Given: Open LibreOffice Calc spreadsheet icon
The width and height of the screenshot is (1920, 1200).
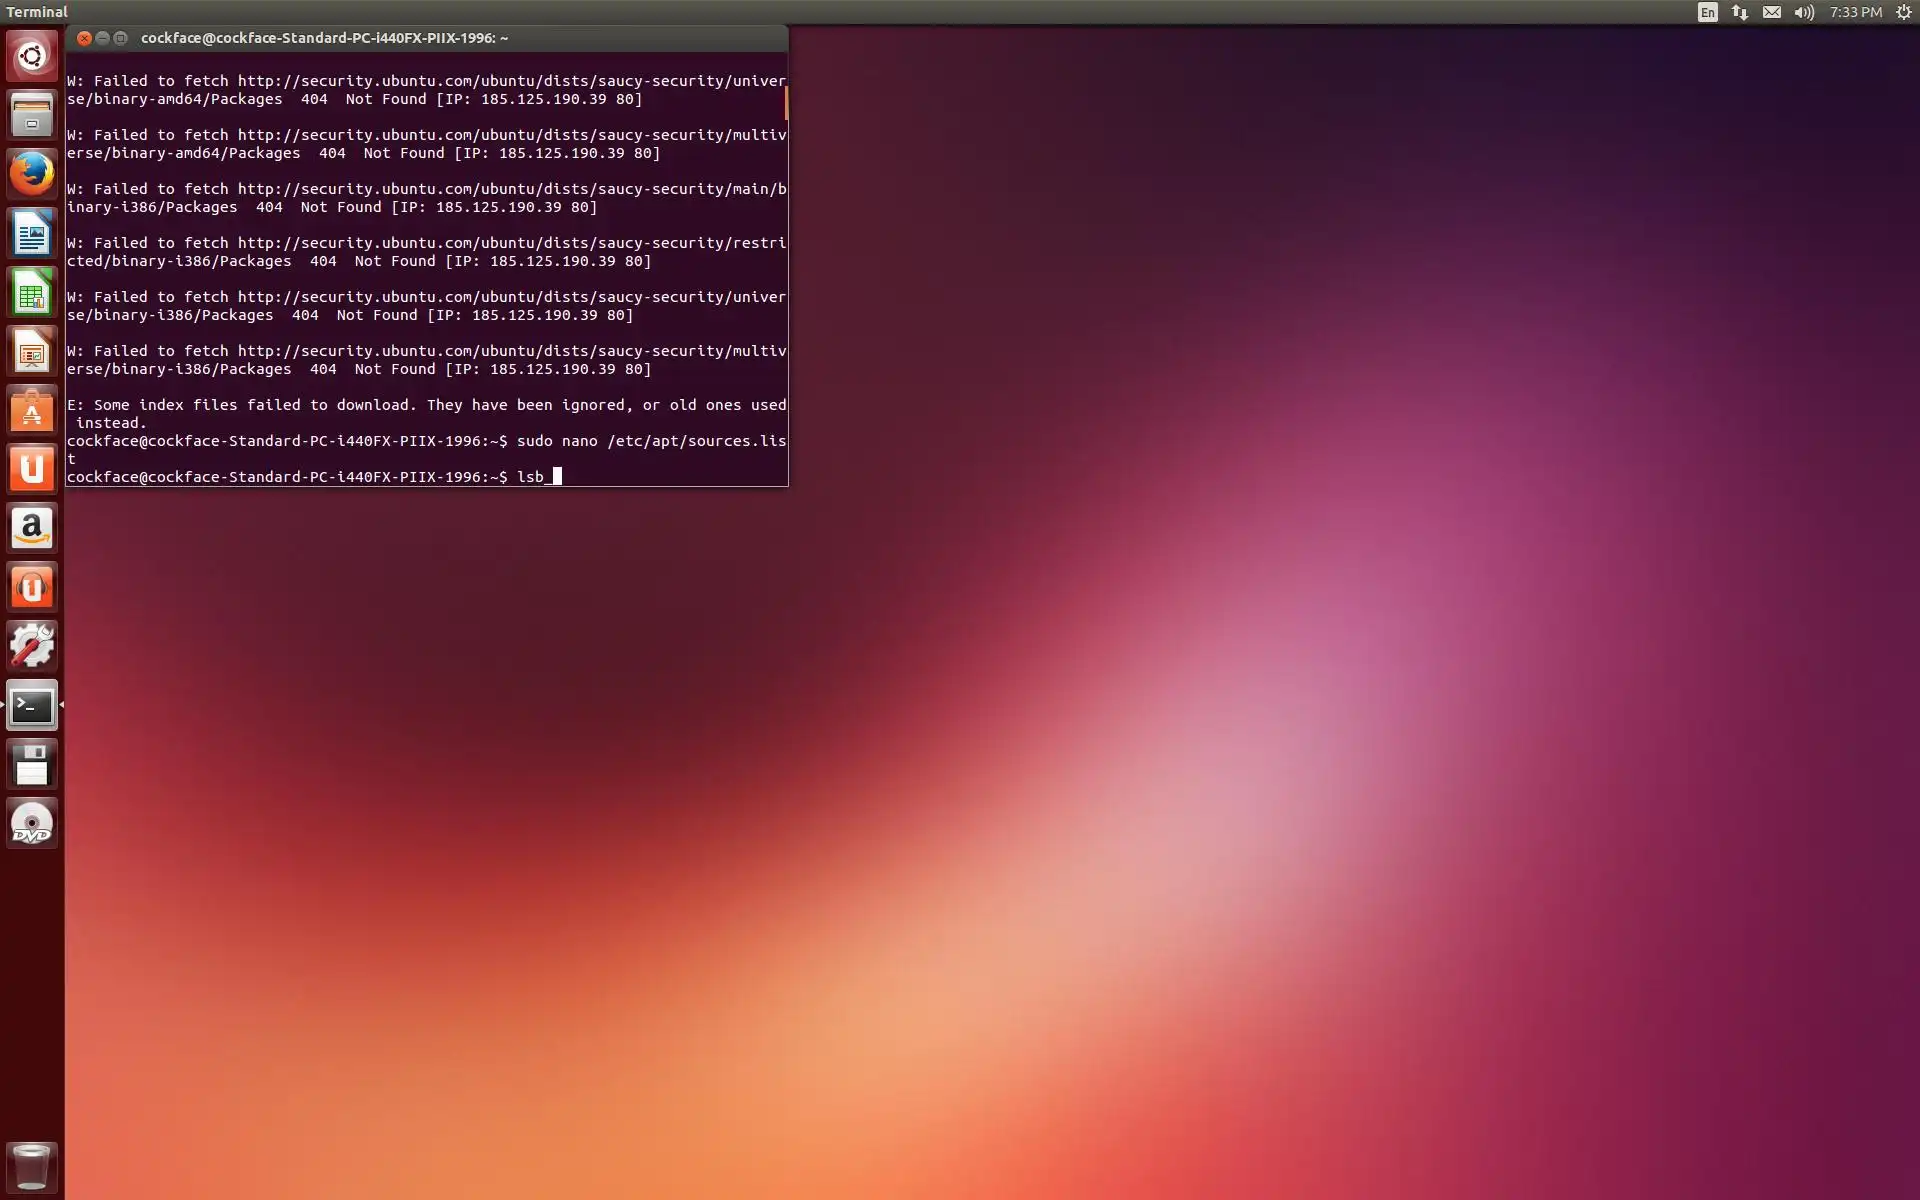Looking at the screenshot, I should (x=32, y=293).
